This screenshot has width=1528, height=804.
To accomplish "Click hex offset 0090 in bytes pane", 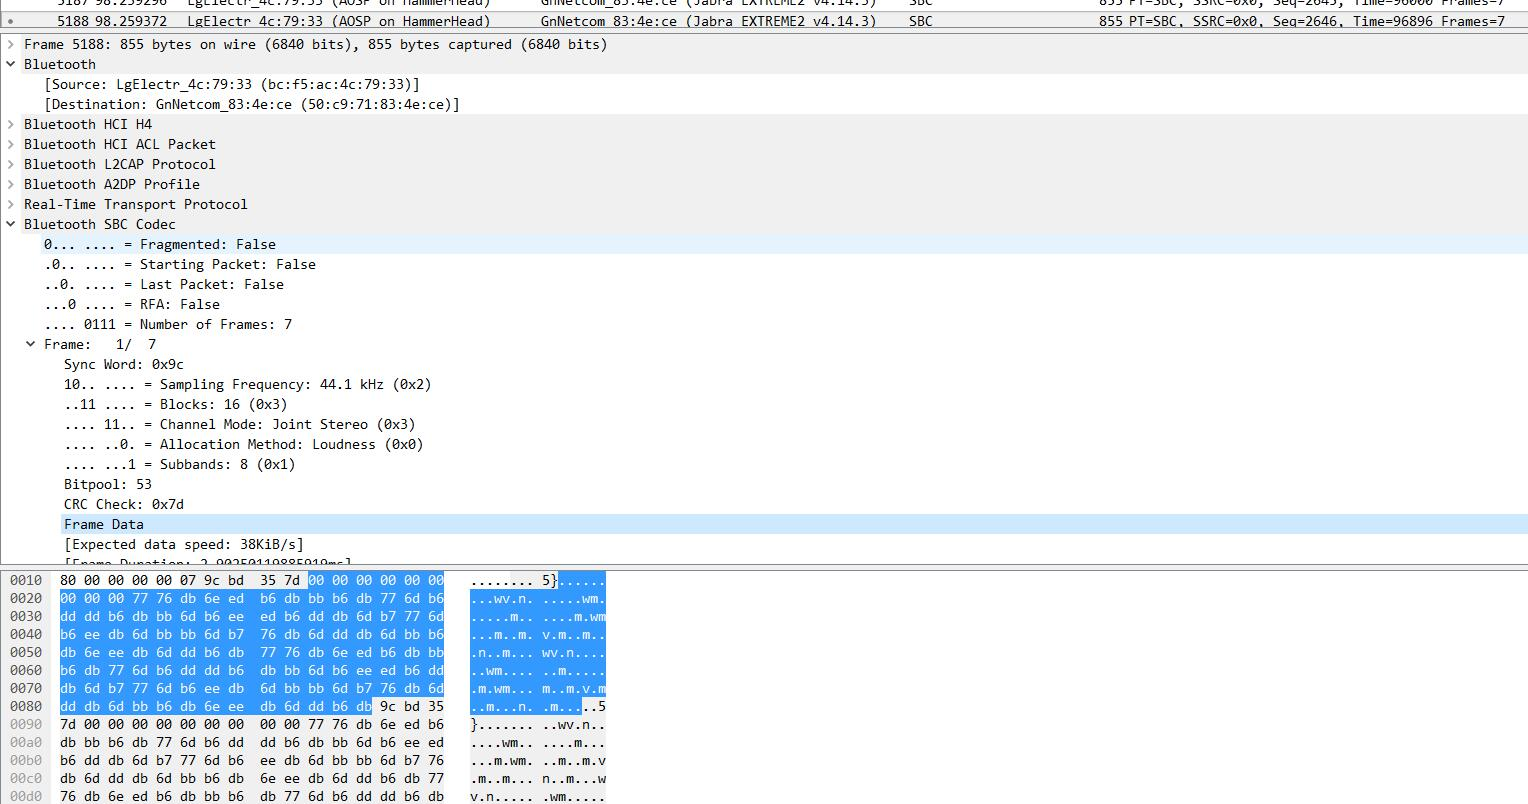I will click(26, 724).
